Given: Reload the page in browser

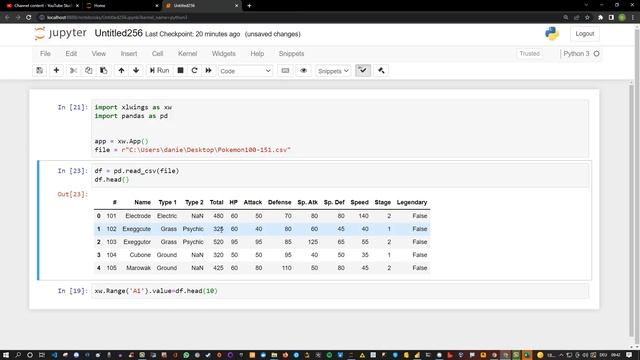Looking at the screenshot, I should tap(29, 18).
